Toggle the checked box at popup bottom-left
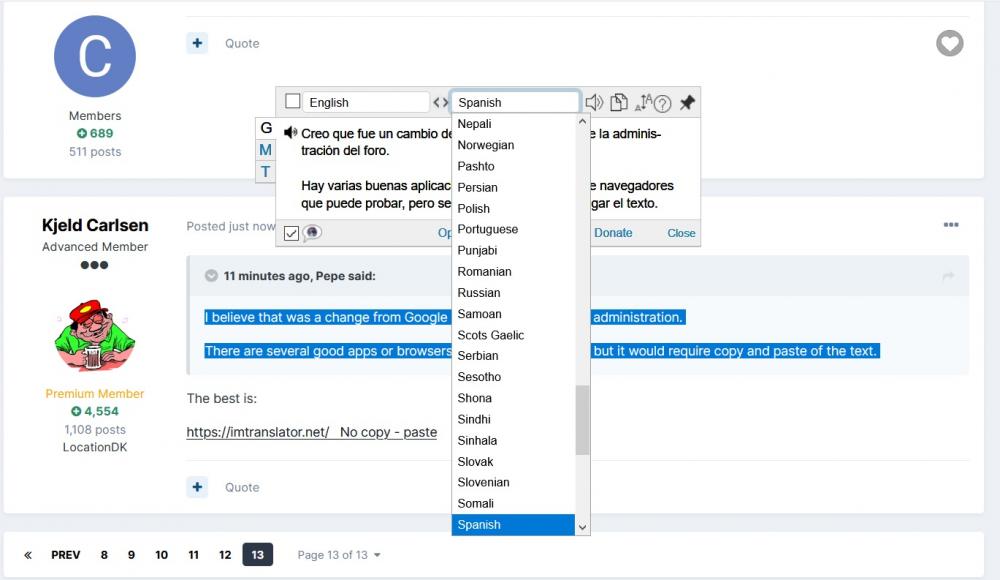This screenshot has height=580, width=1000. 291,233
